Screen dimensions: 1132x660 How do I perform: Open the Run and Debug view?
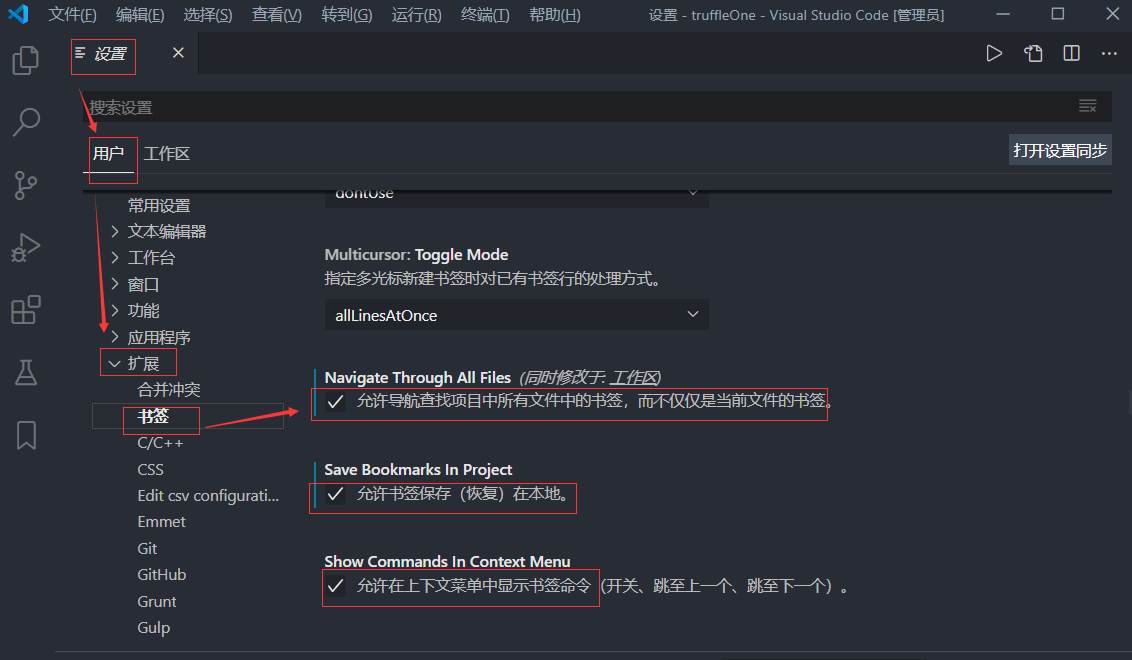26,248
